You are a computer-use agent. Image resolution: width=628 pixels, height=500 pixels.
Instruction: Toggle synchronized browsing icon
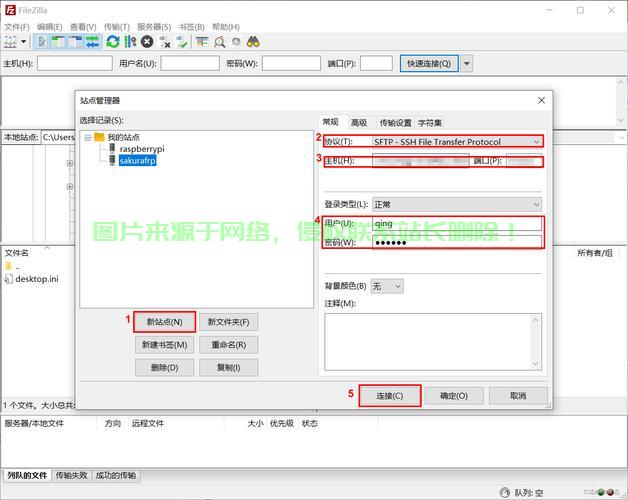click(x=236, y=42)
